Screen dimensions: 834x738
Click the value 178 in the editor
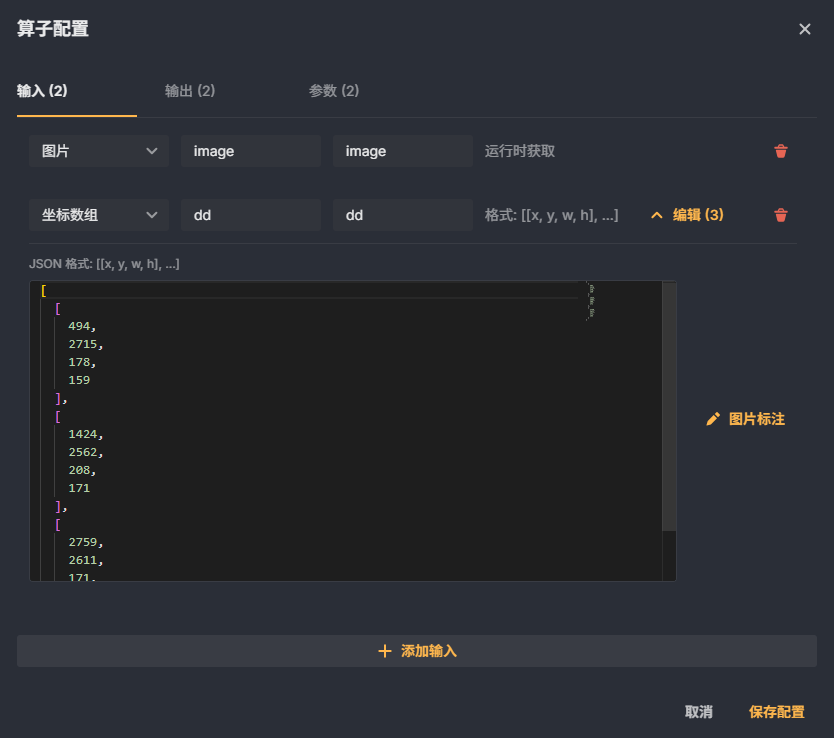click(79, 362)
